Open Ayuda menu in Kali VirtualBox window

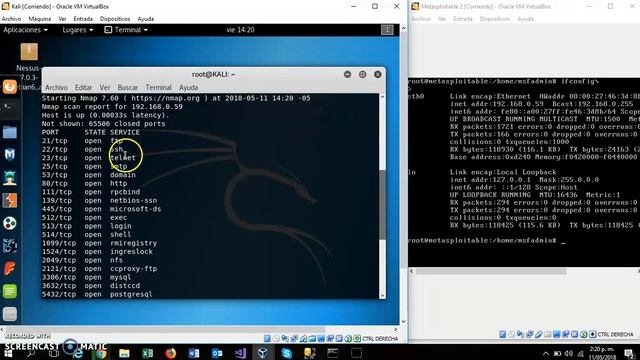145,19
